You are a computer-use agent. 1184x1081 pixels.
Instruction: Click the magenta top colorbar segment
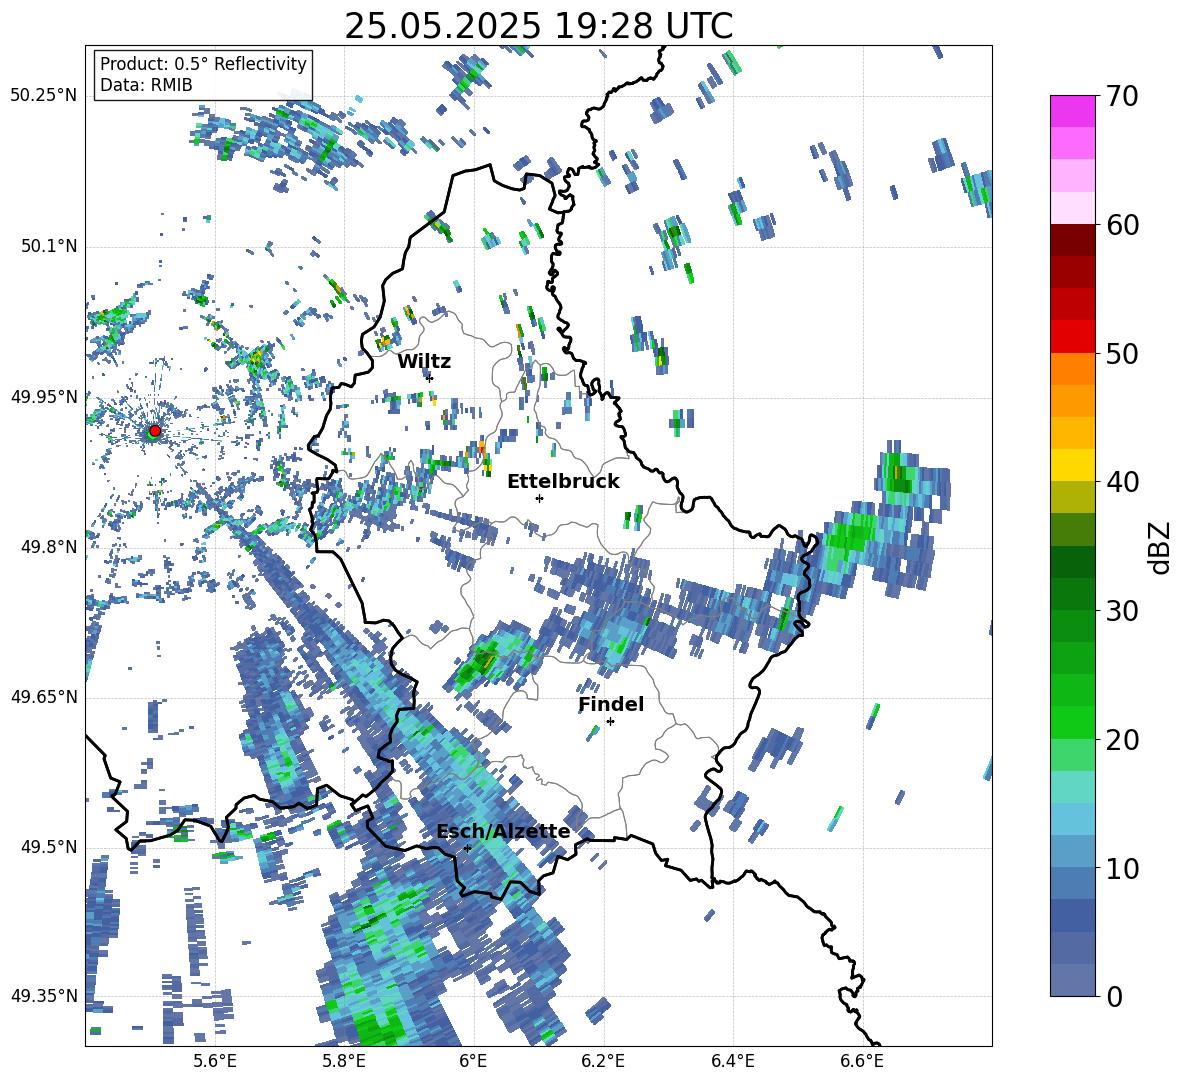pyautogui.click(x=1072, y=111)
